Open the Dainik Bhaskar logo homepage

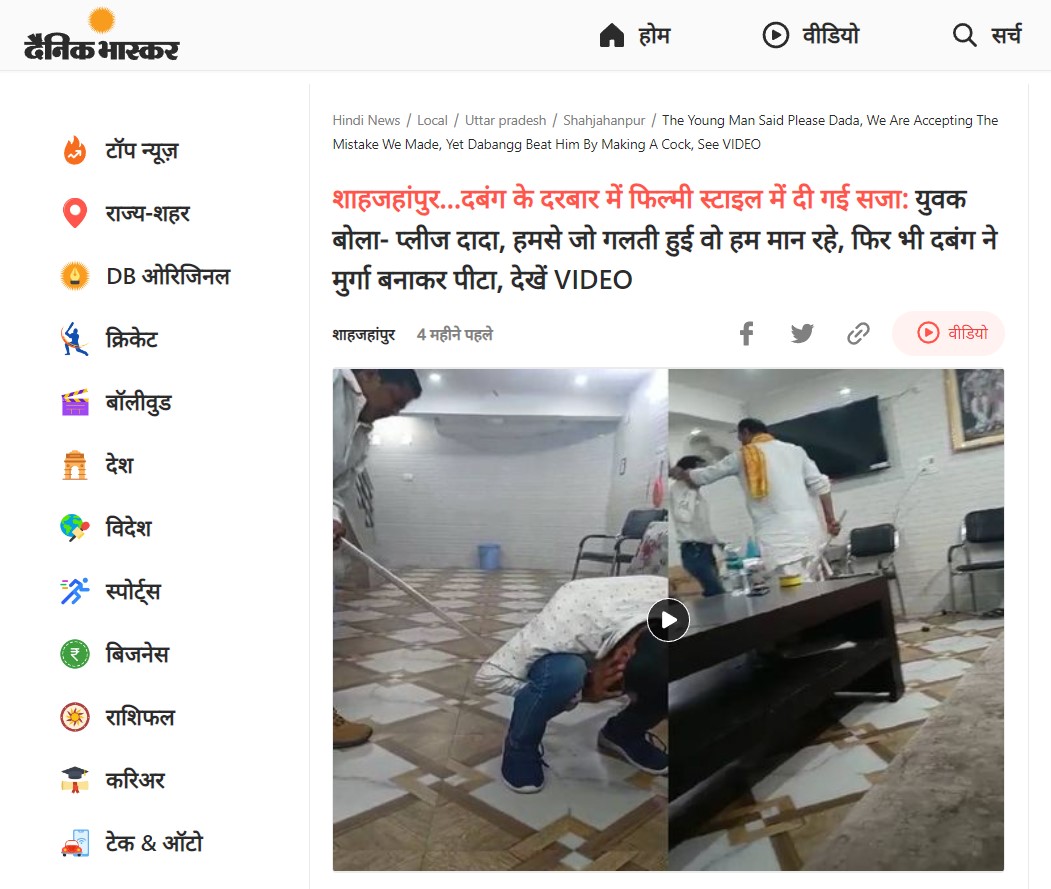coord(102,35)
